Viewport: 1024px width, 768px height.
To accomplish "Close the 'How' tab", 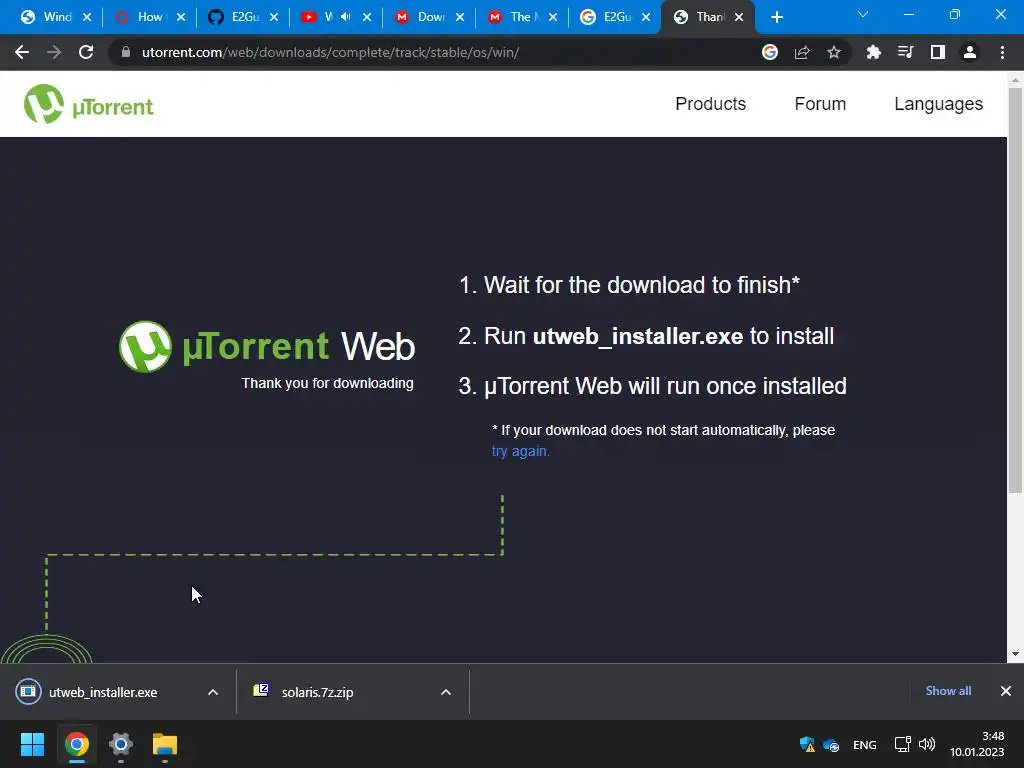I will (181, 17).
